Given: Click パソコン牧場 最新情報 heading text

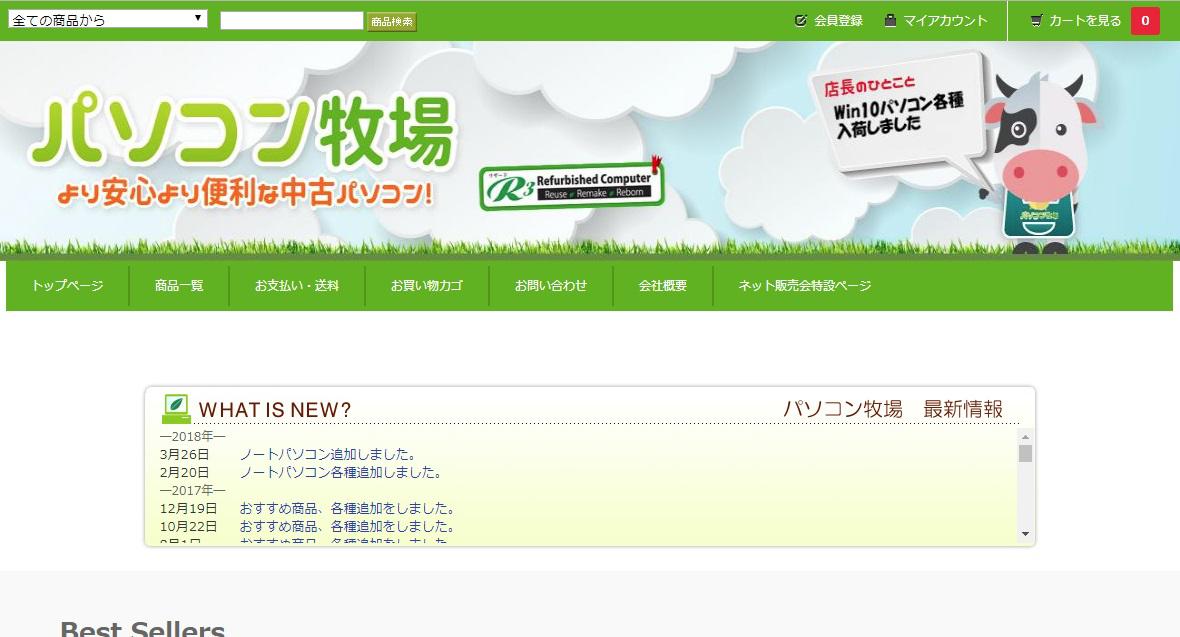Looking at the screenshot, I should coord(893,409).
